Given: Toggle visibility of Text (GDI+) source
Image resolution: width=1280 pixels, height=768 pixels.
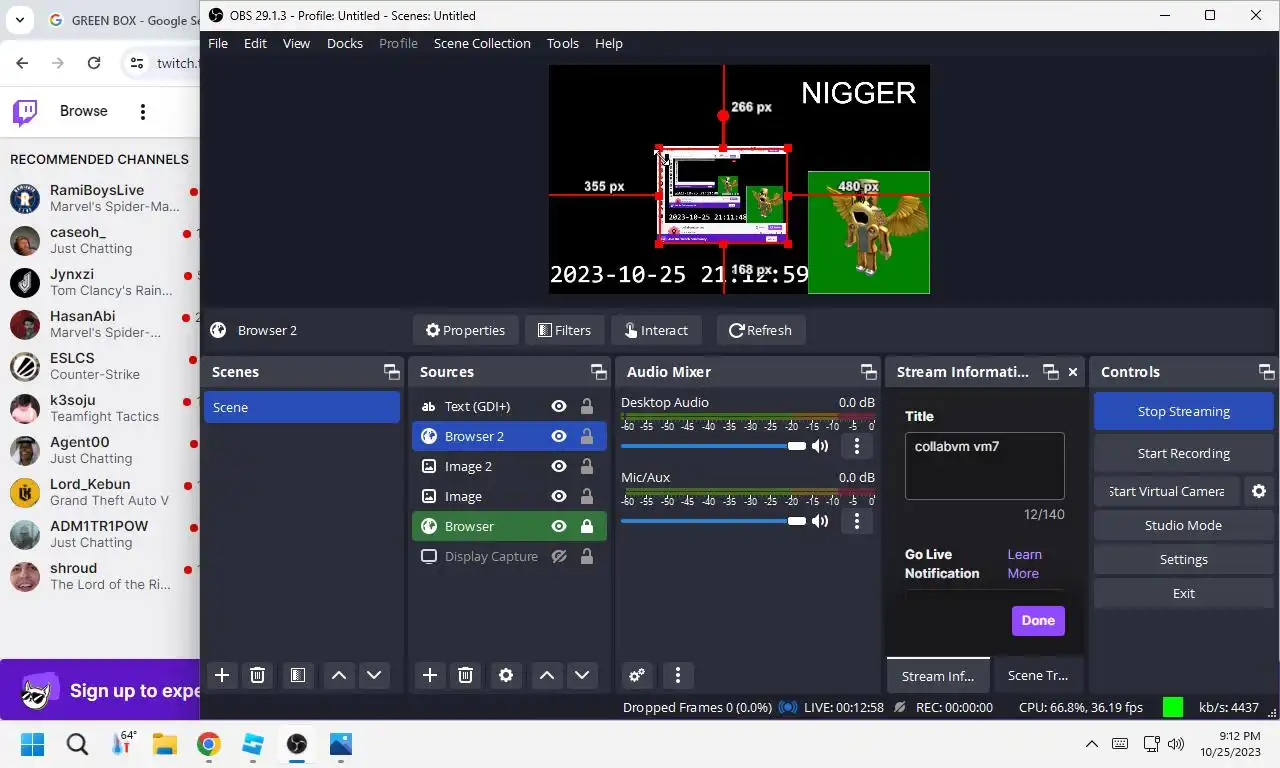Looking at the screenshot, I should [559, 406].
